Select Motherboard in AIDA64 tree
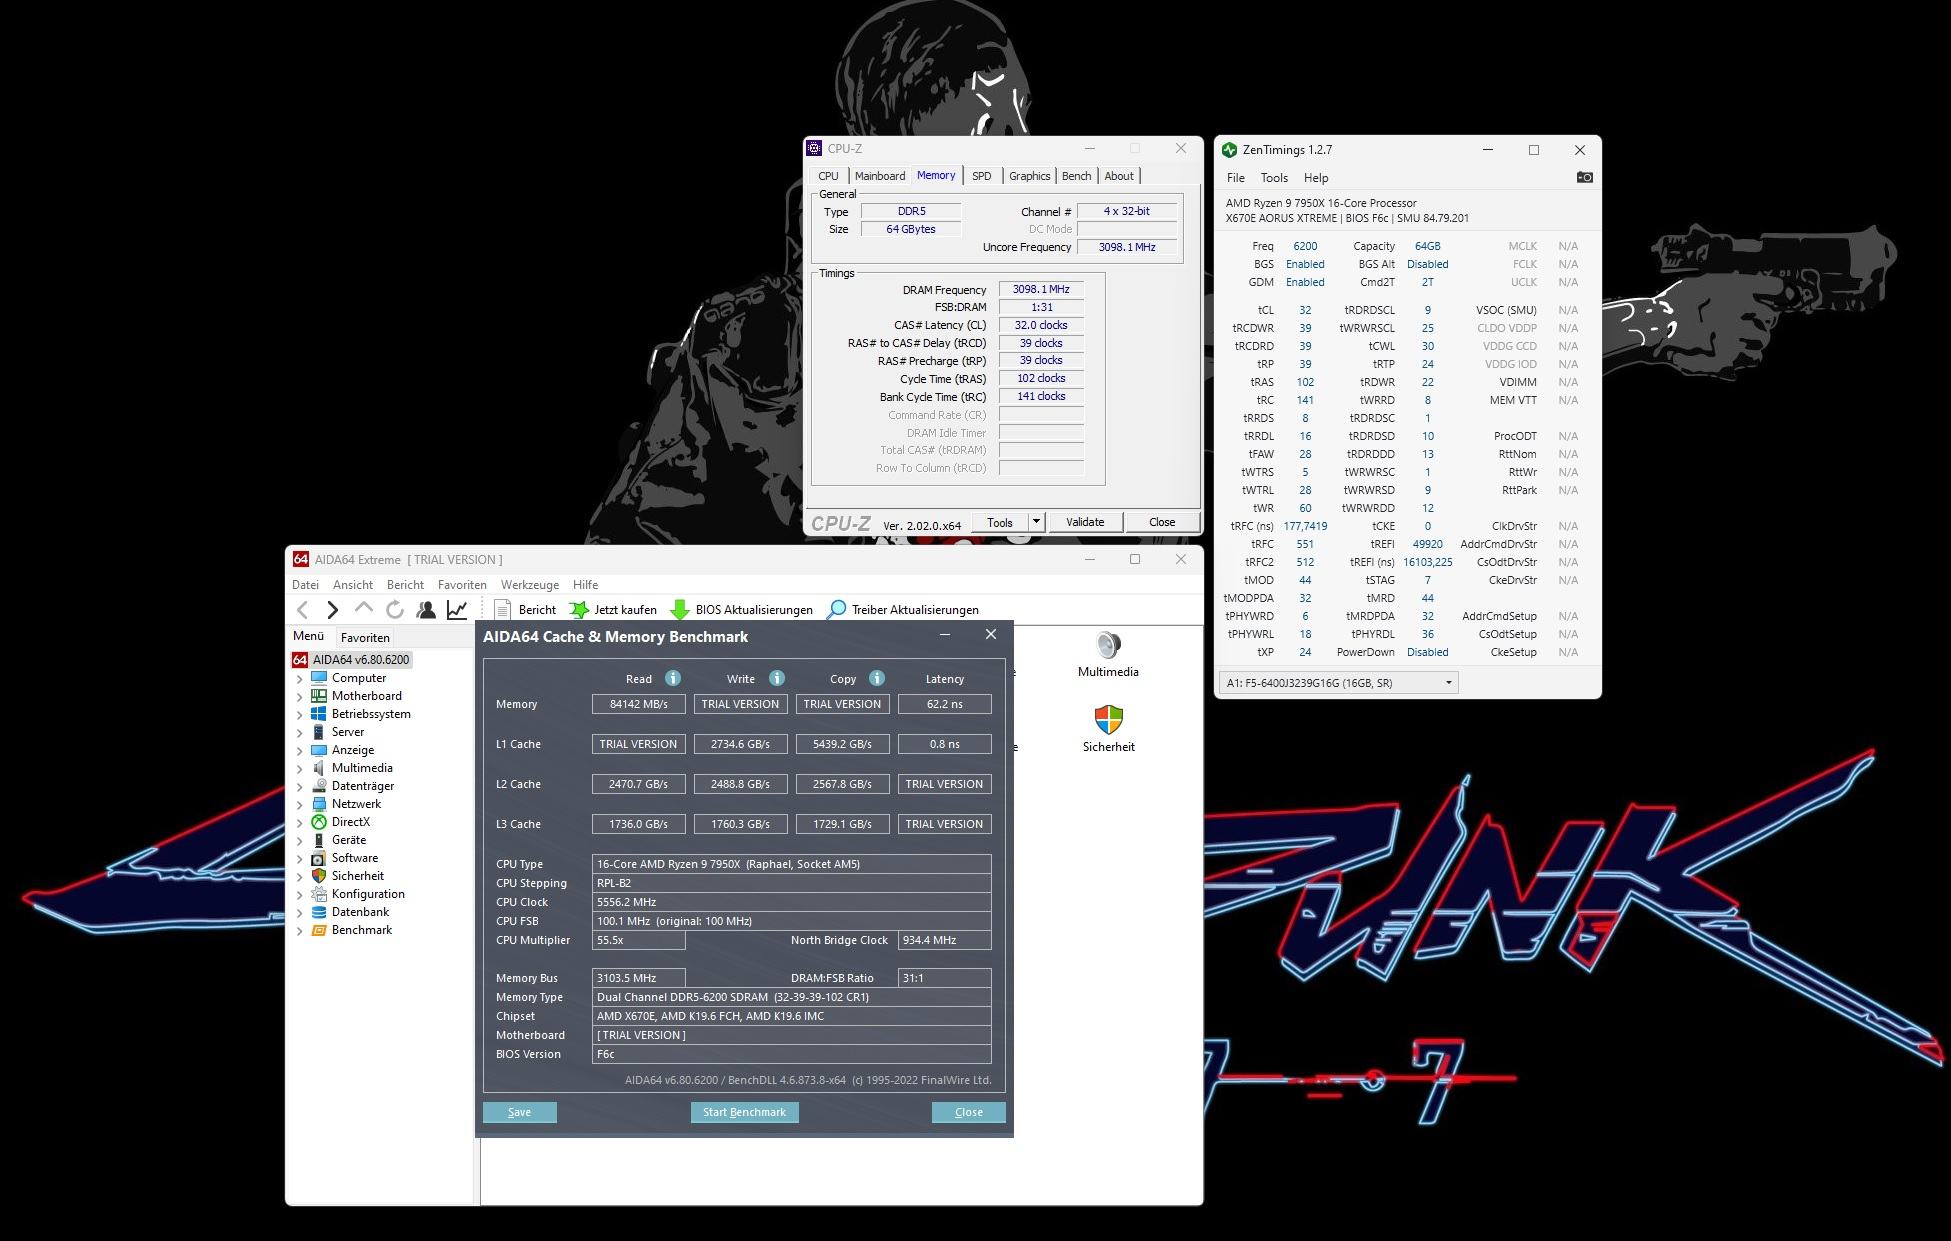Screen dimensions: 1951x1241 coord(367,696)
